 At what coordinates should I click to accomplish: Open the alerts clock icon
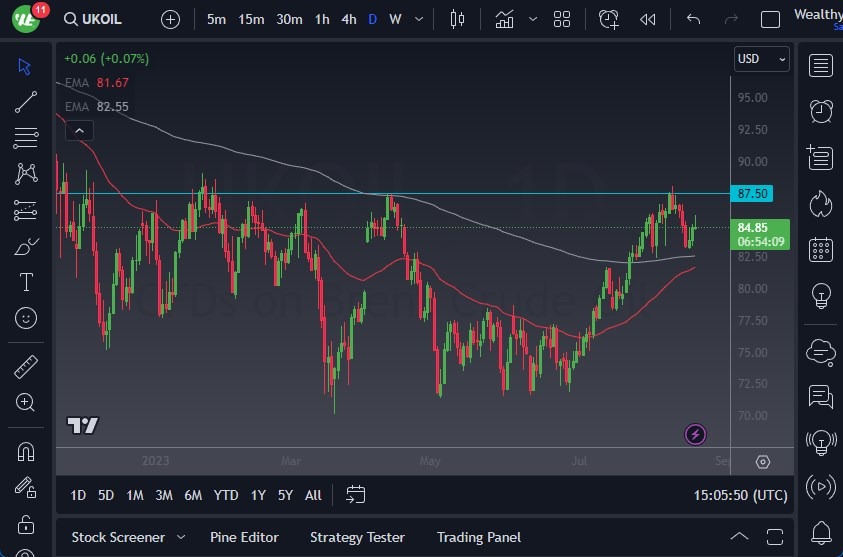point(821,110)
